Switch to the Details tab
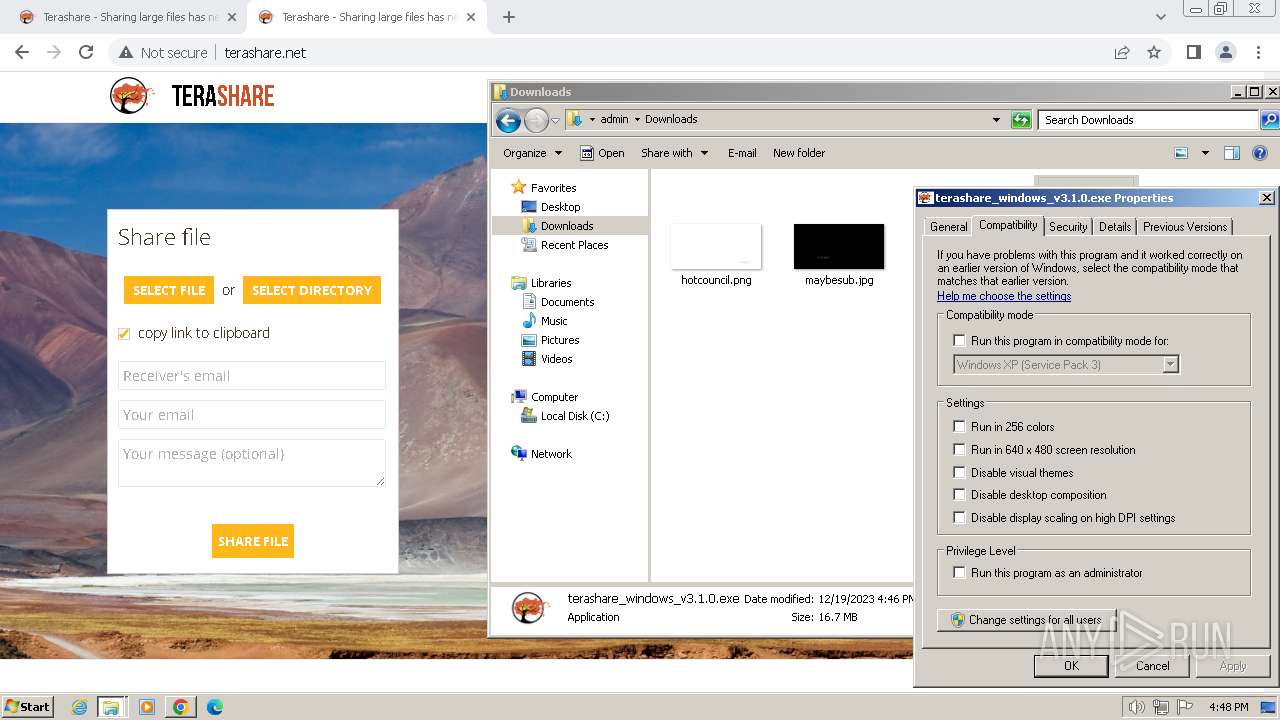This screenshot has width=1280, height=720. (1115, 227)
